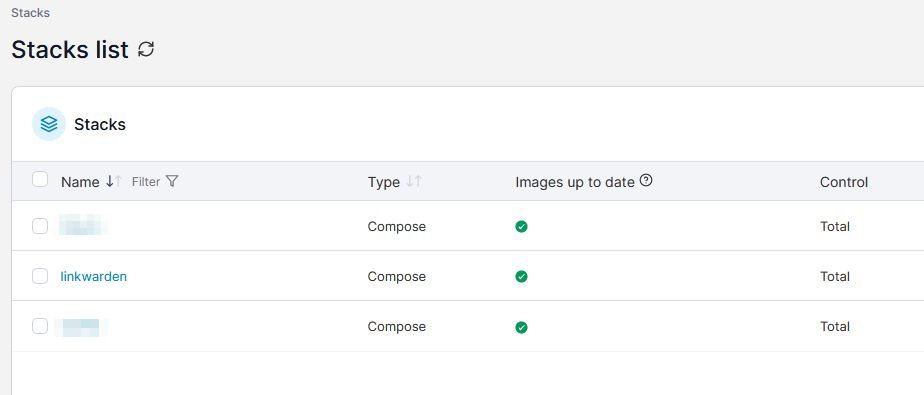This screenshot has width=924, height=395.
Task: Open the Images up to date help icon
Action: pos(646,181)
